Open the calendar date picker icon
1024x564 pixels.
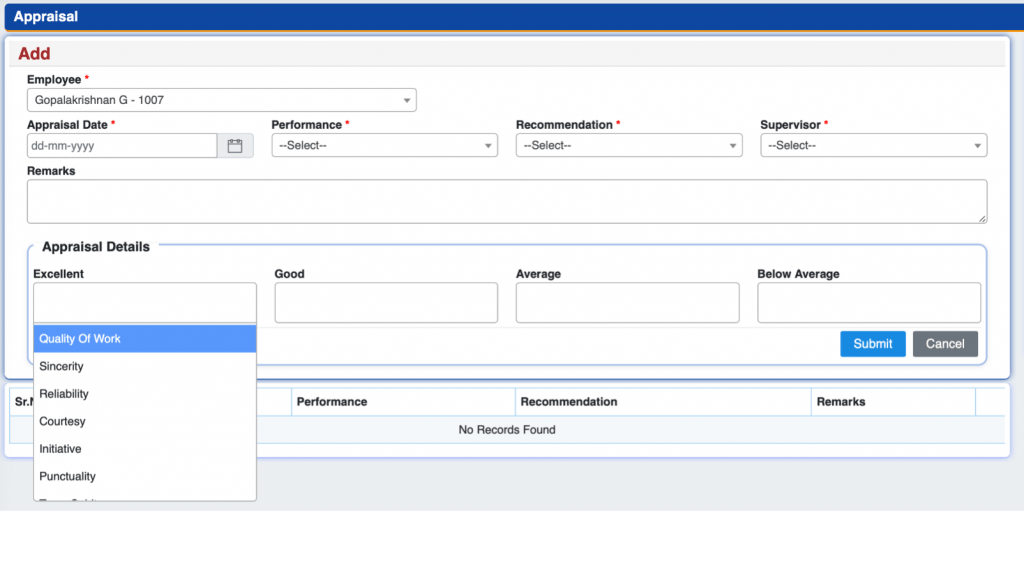point(235,146)
